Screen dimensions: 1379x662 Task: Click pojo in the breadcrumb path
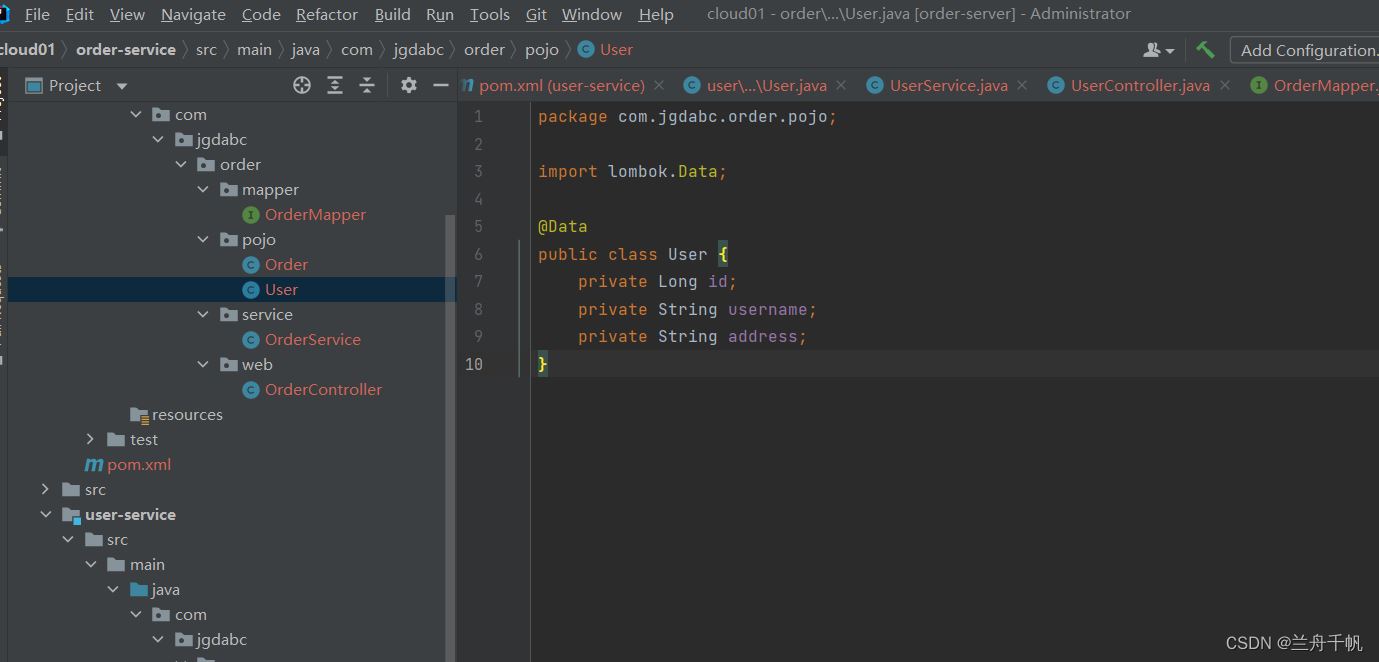point(542,49)
